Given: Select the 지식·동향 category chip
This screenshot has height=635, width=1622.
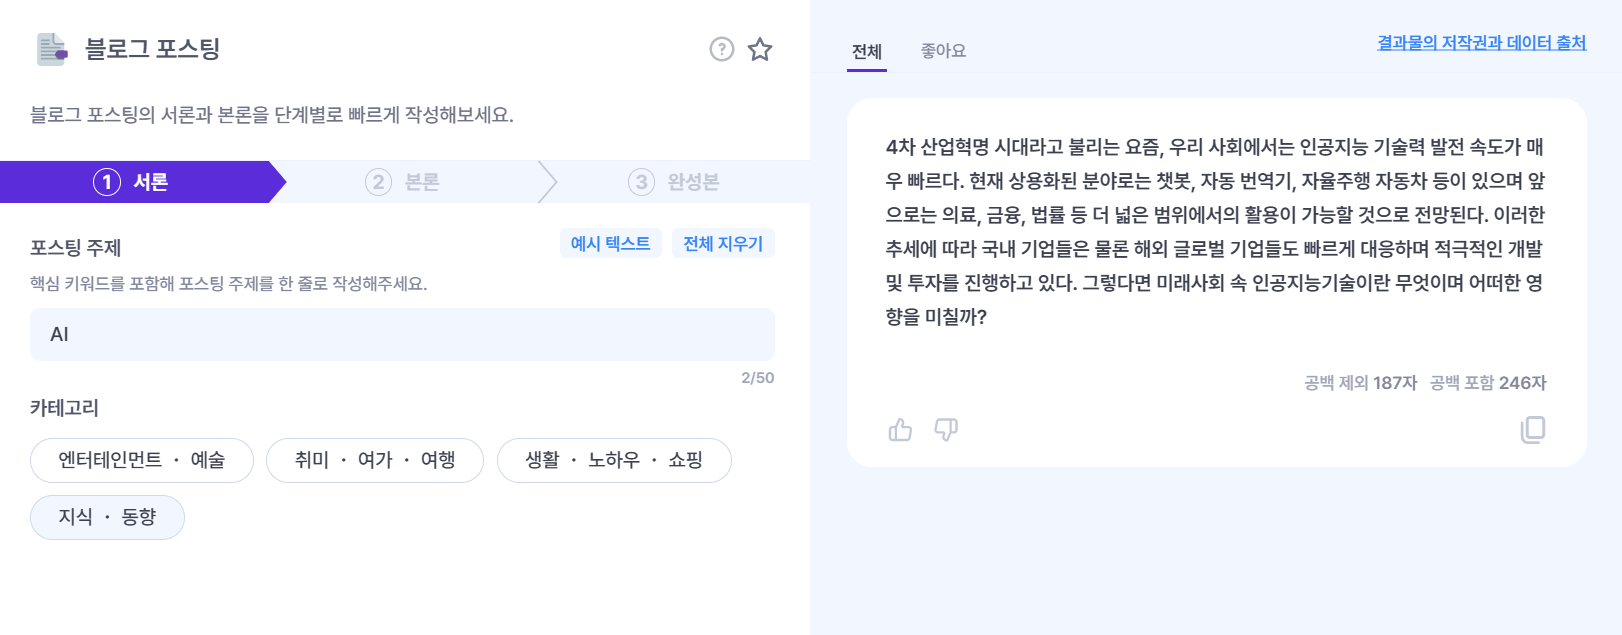Looking at the screenshot, I should tap(107, 517).
